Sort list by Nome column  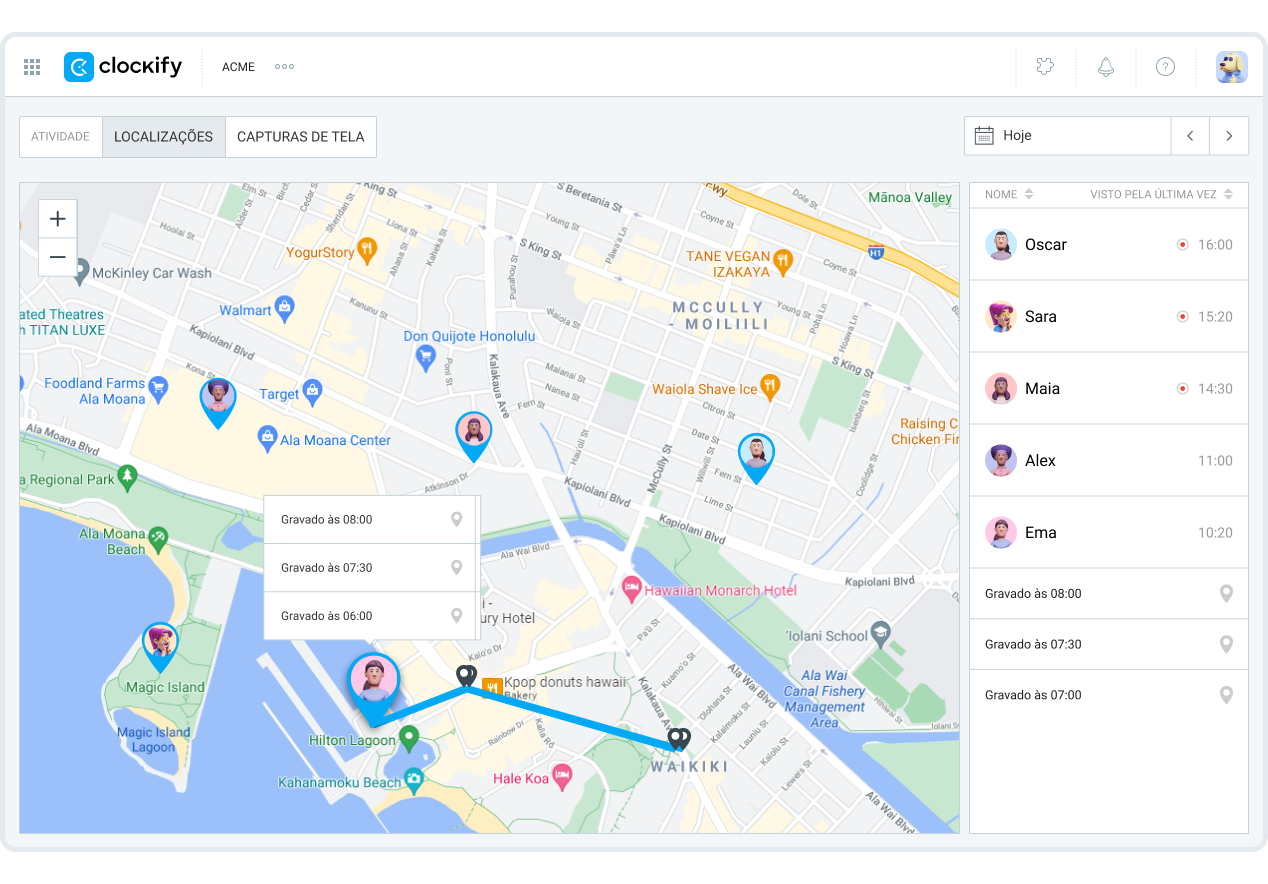pyautogui.click(x=1008, y=194)
